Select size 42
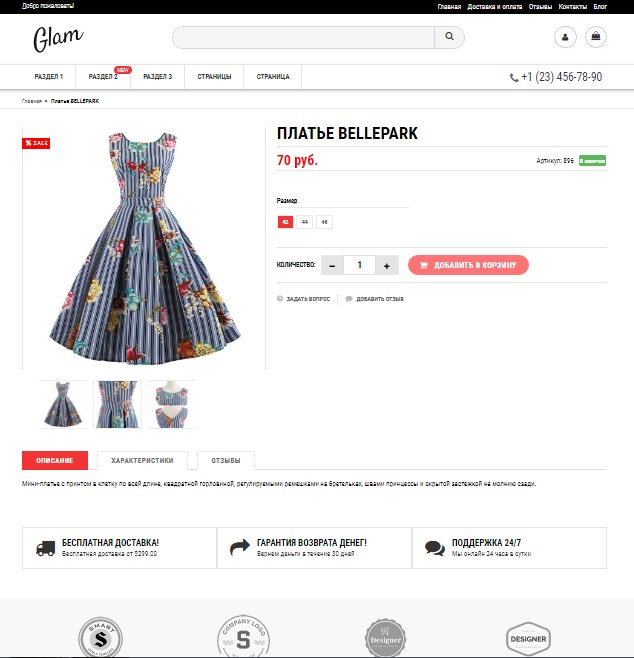 (285, 222)
